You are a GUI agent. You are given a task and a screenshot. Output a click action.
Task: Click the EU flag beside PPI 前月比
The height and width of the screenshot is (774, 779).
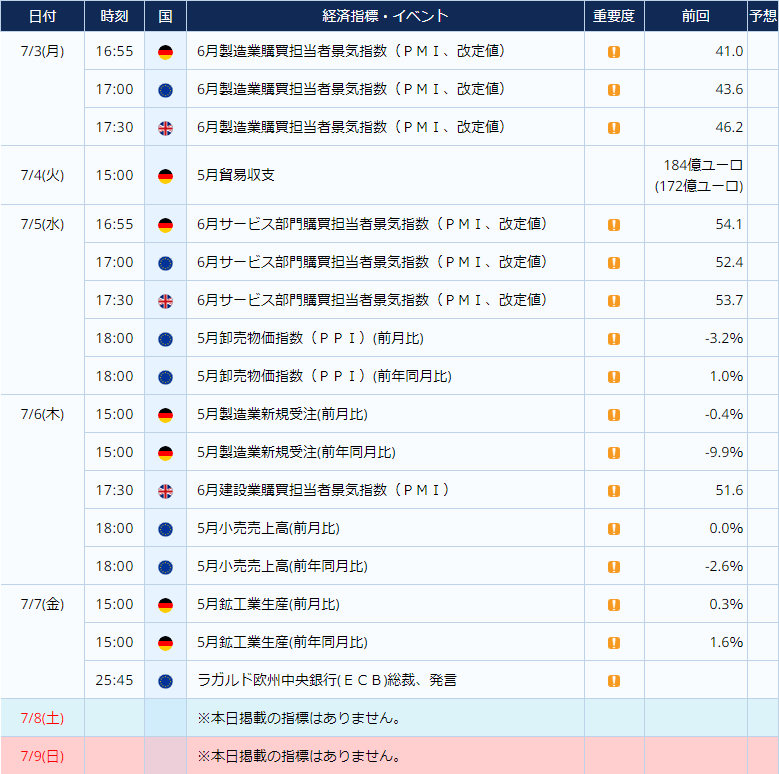coord(165,339)
